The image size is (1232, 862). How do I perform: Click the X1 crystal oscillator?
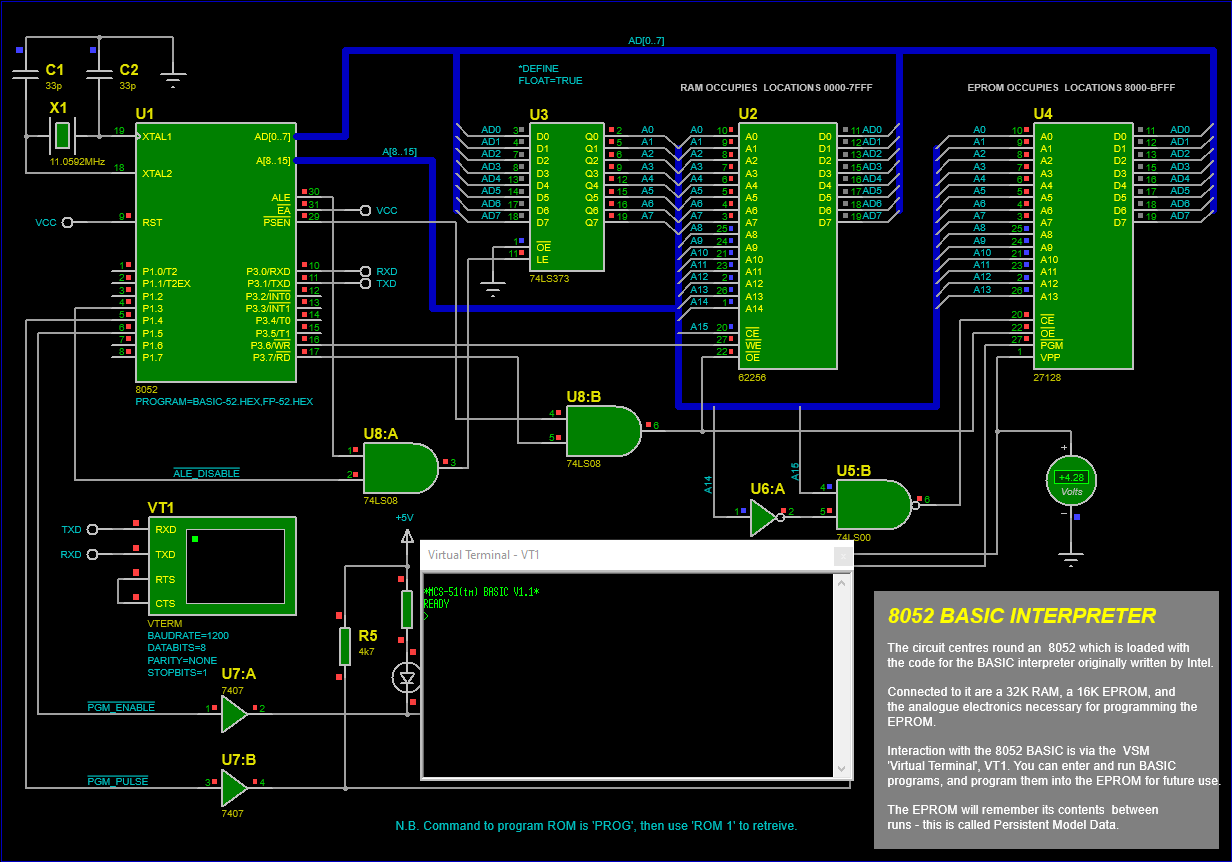point(62,134)
